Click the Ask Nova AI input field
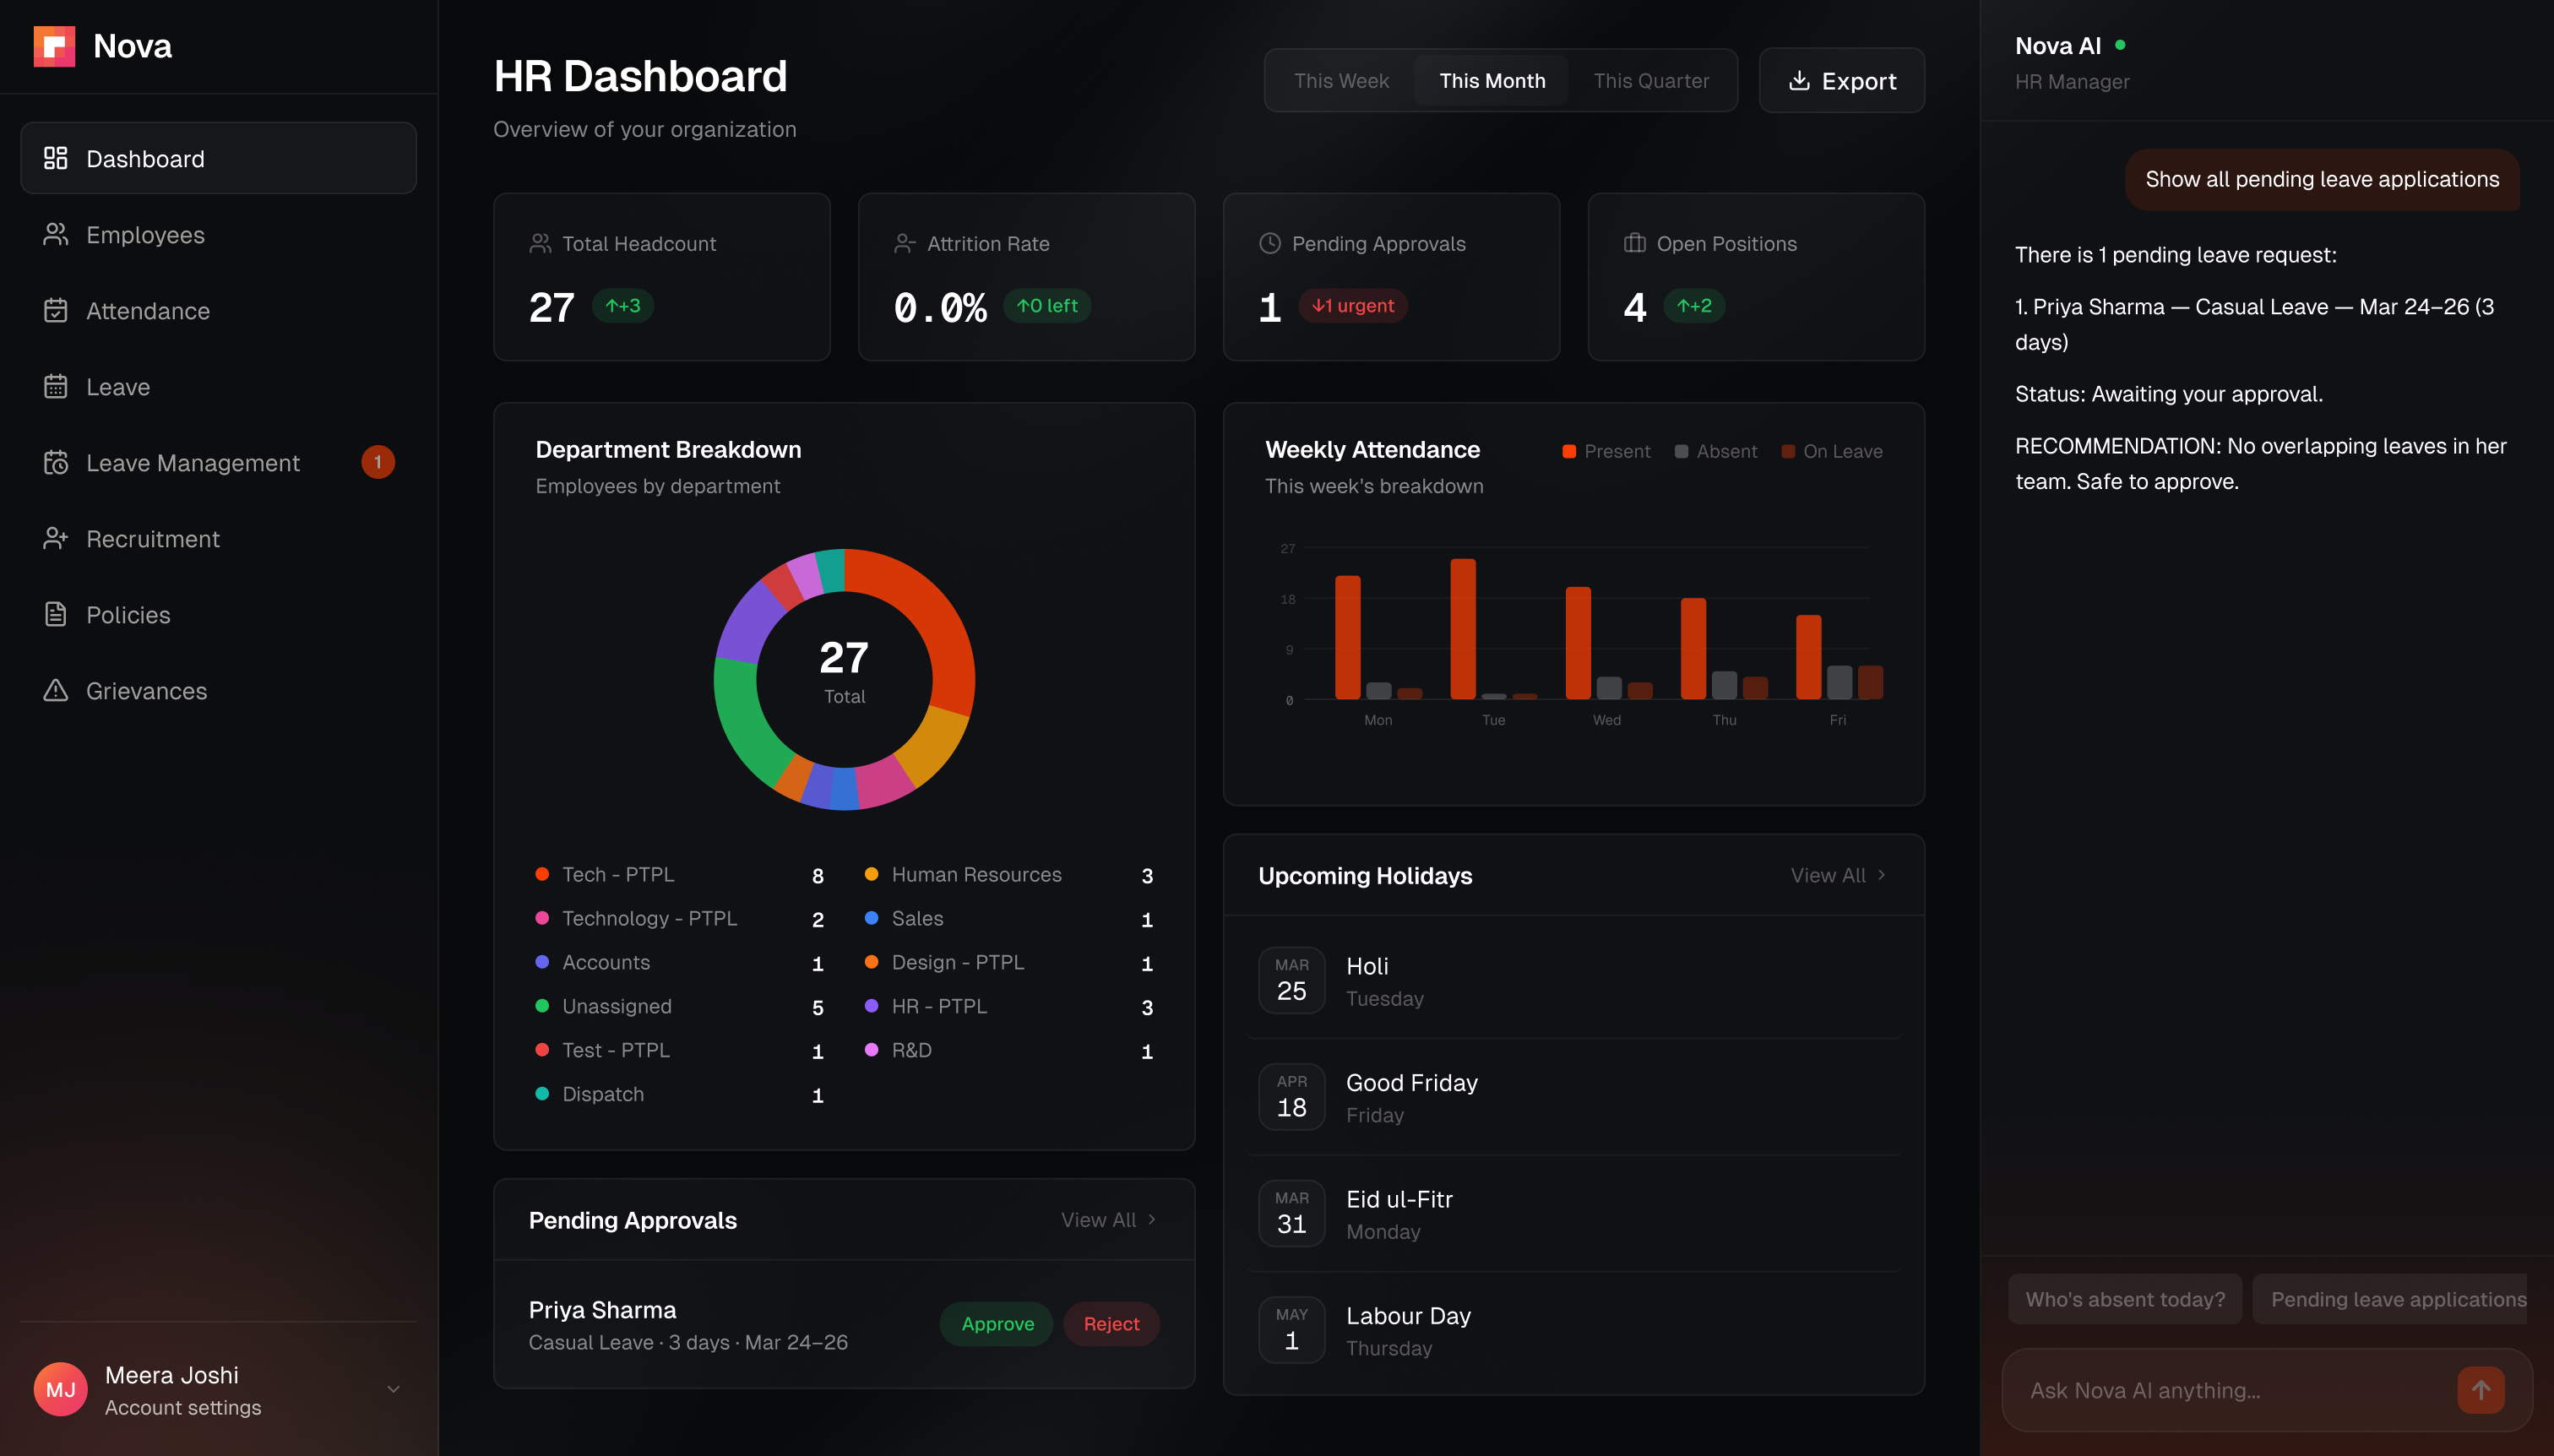The width and height of the screenshot is (2554, 1456). coord(2230,1391)
